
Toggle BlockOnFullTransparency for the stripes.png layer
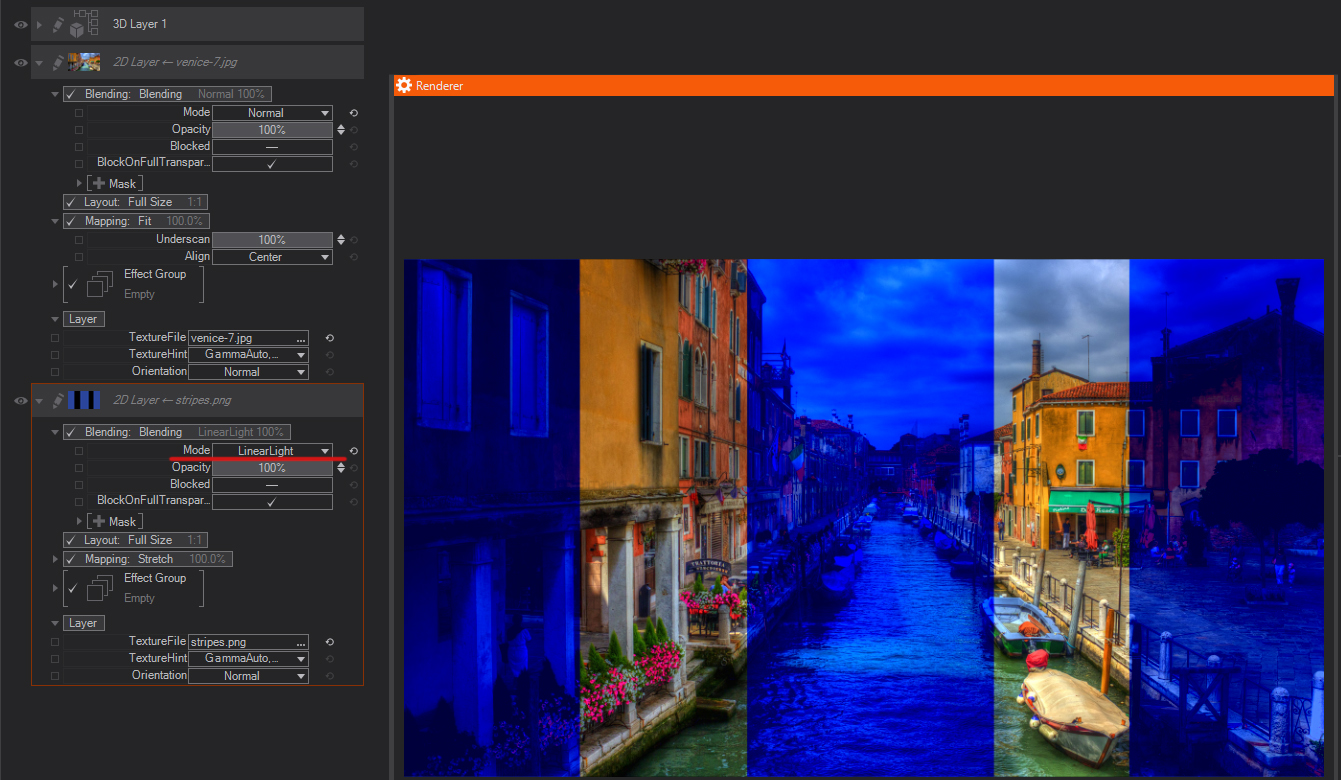pos(272,501)
